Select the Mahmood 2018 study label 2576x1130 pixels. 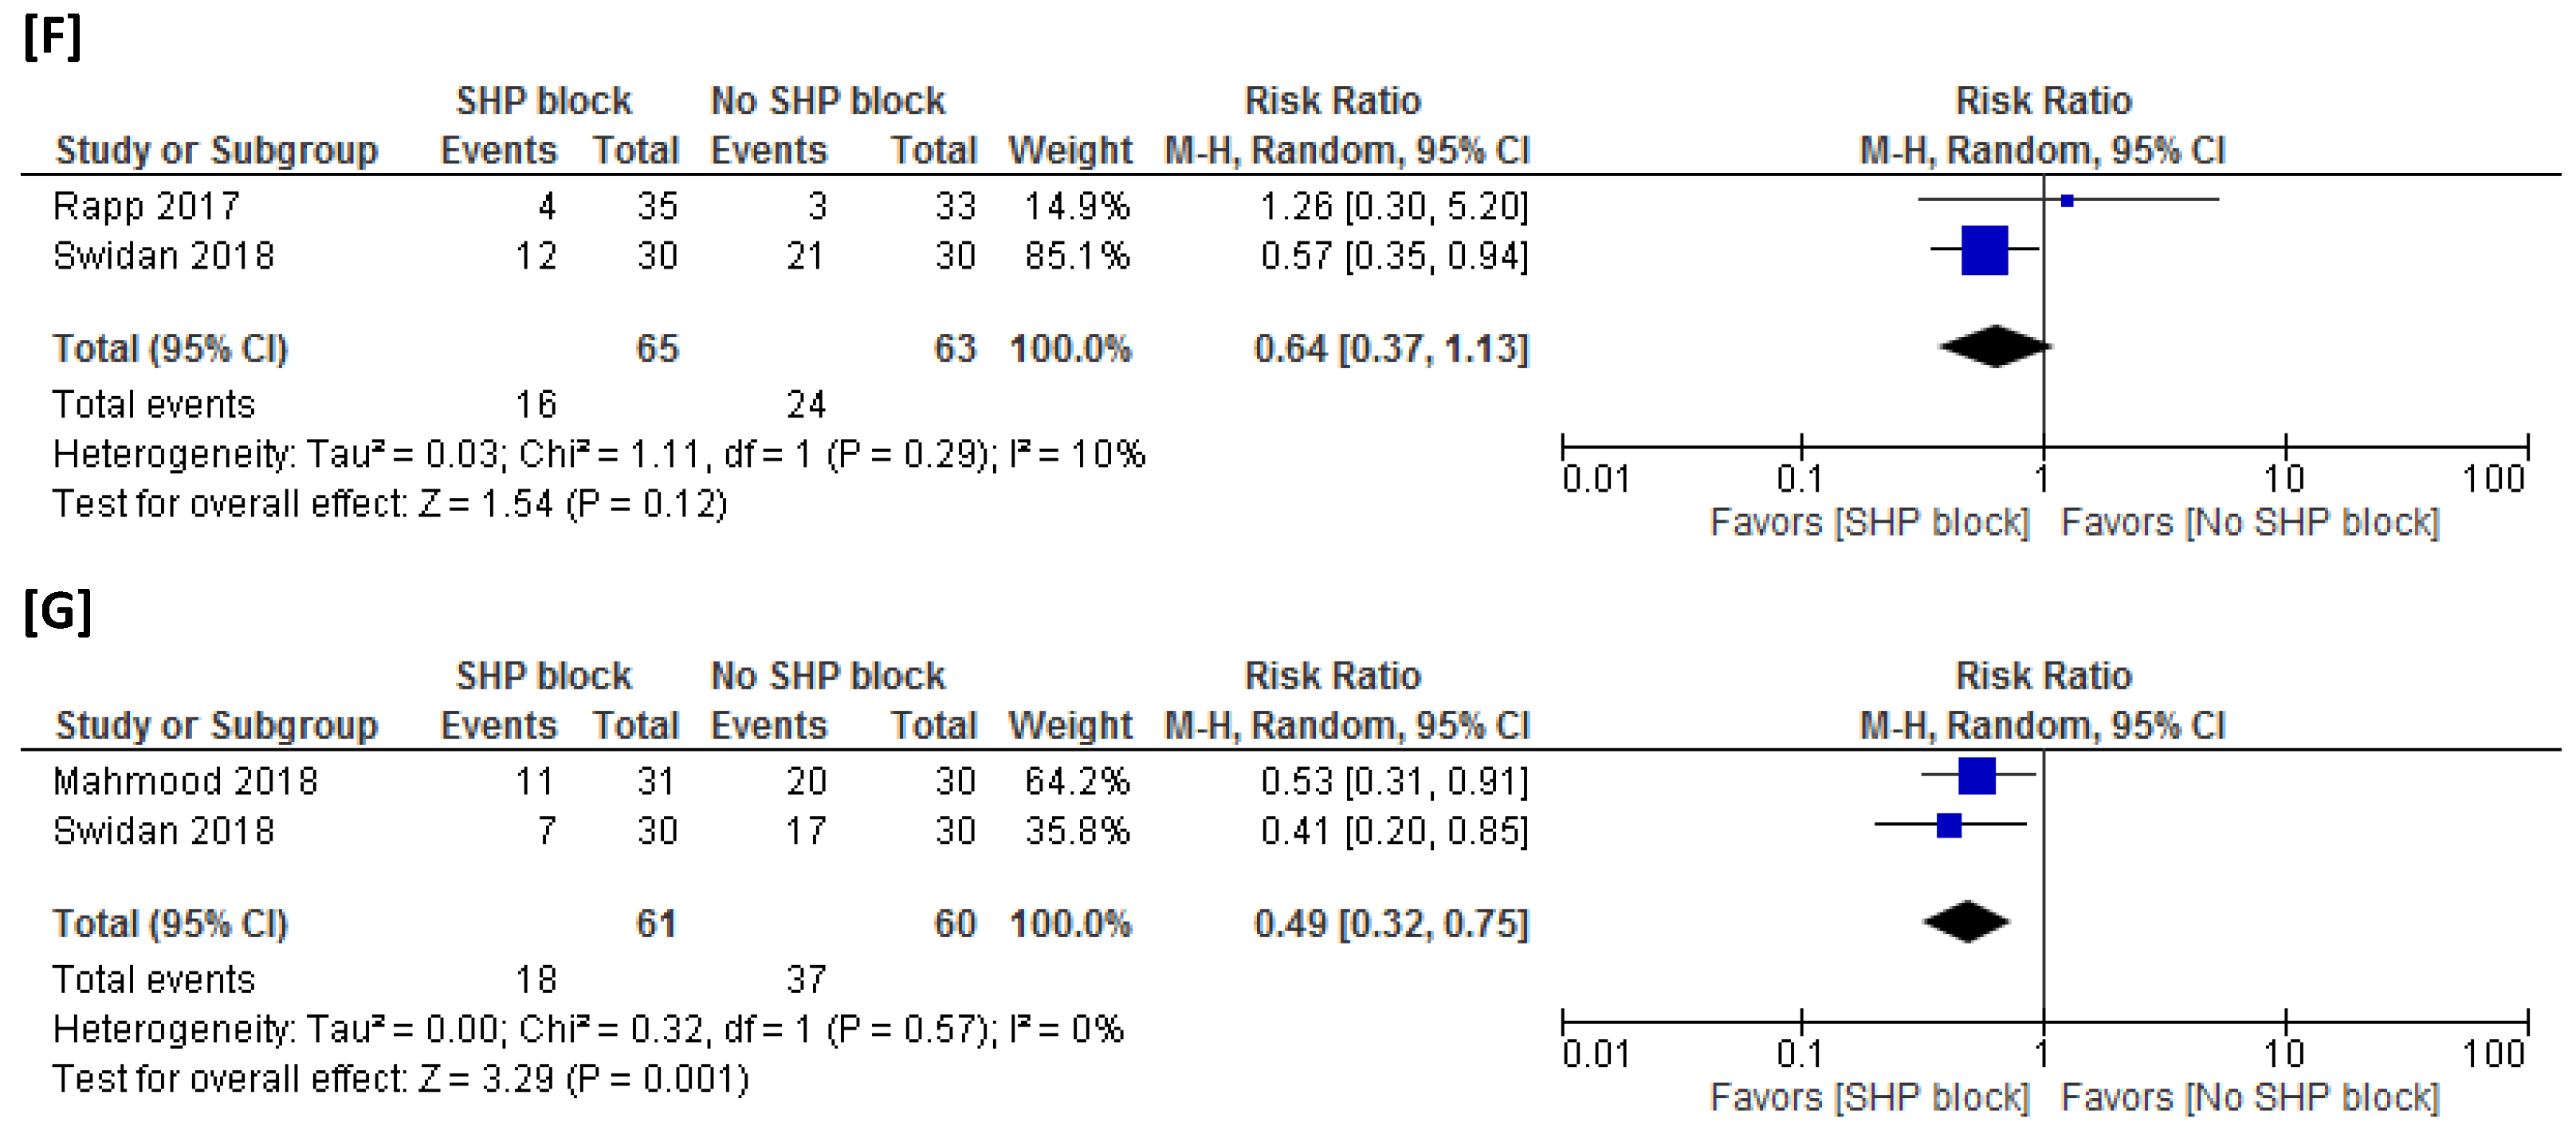pos(185,781)
